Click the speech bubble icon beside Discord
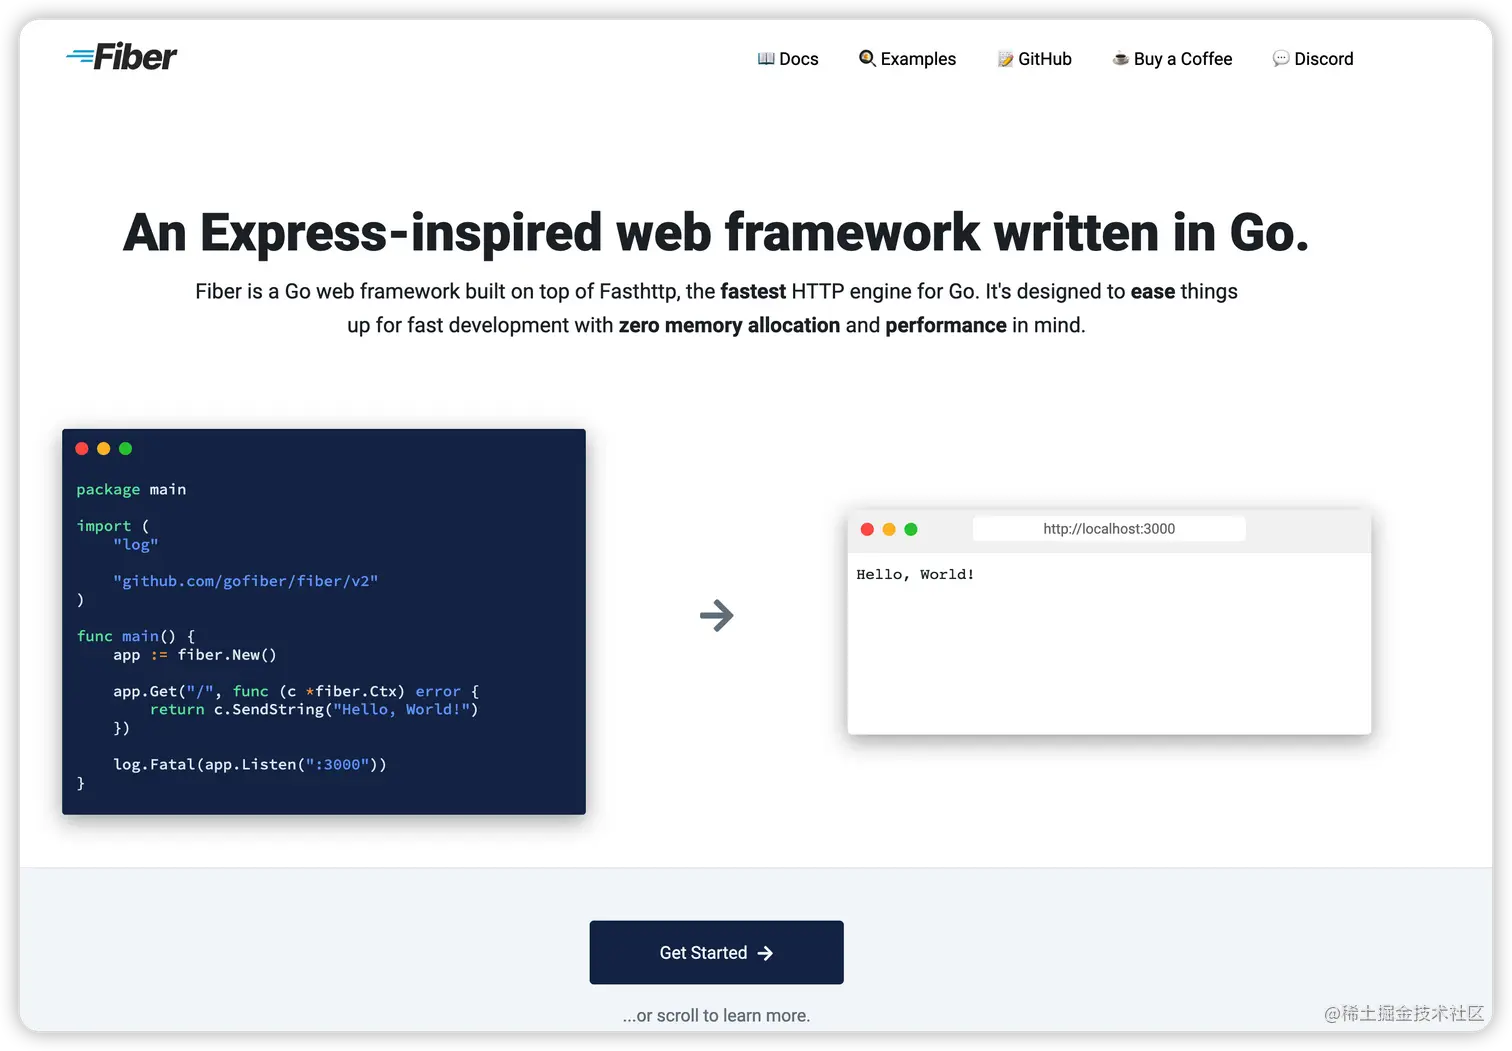 [x=1280, y=59]
